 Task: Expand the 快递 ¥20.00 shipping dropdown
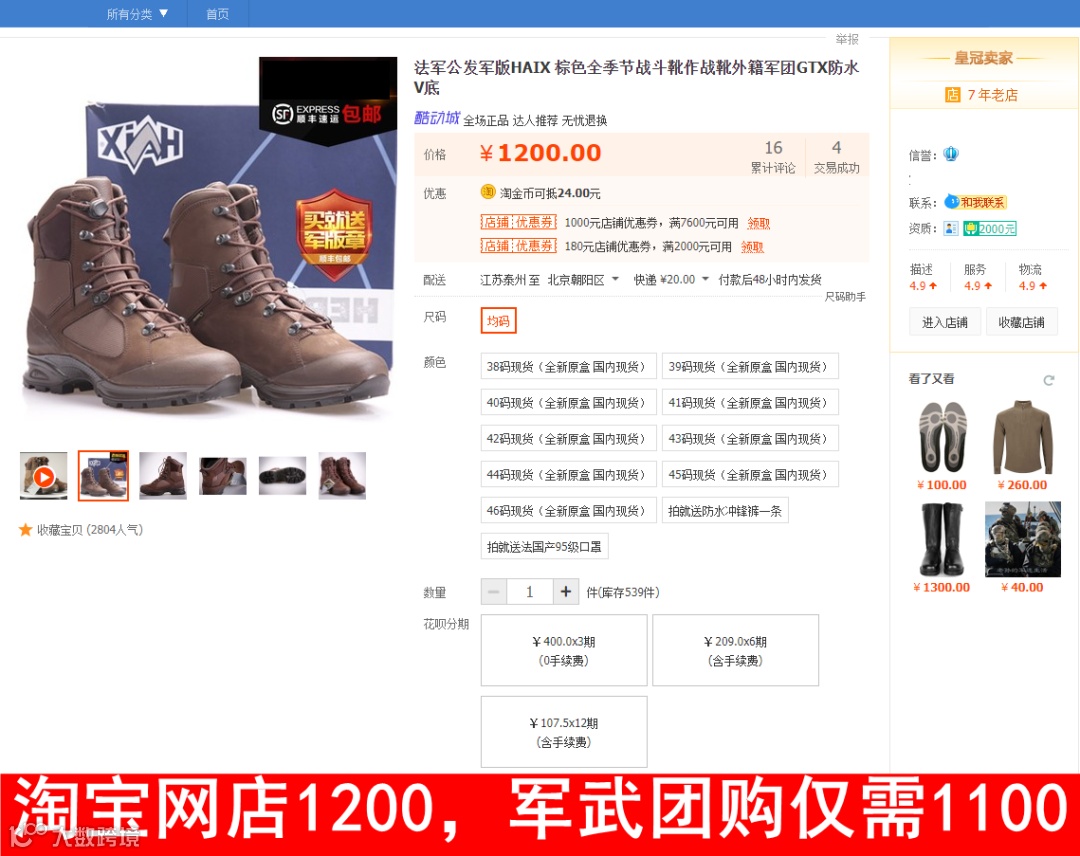tap(671, 280)
